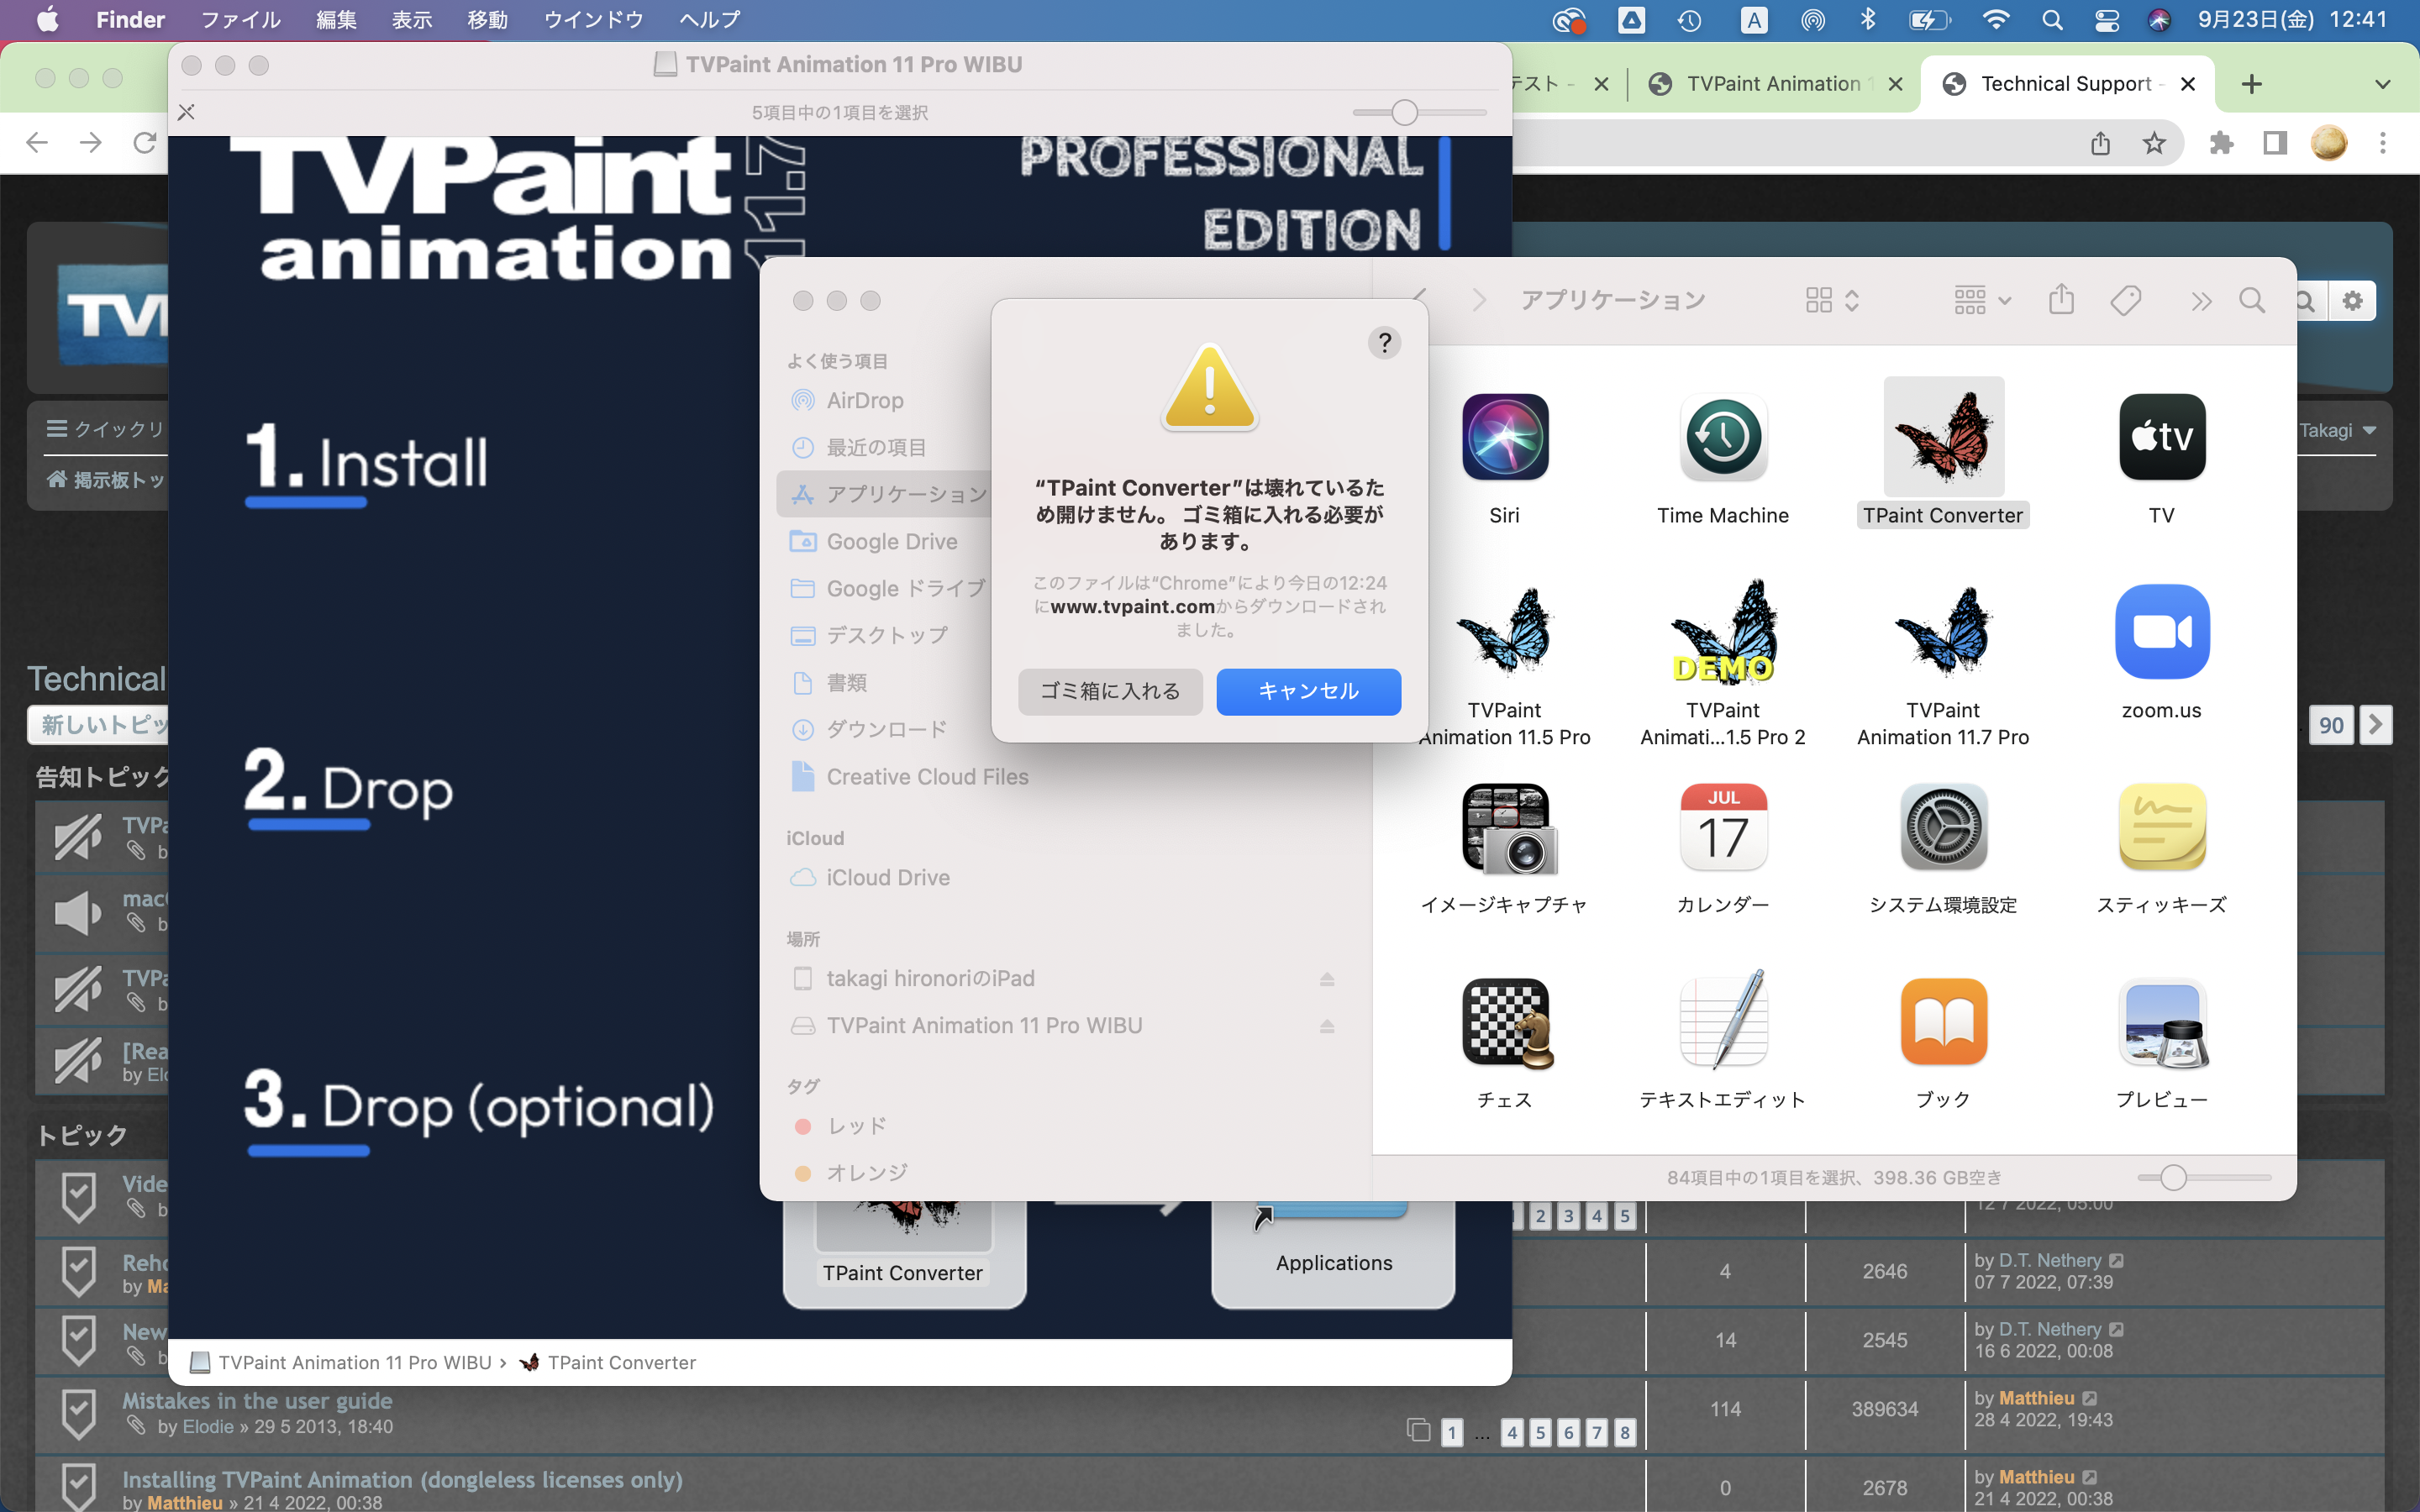The width and height of the screenshot is (2420, 1512).
Task: Select TVPaint Animation 11.7 Pro icon
Action: (1943, 632)
